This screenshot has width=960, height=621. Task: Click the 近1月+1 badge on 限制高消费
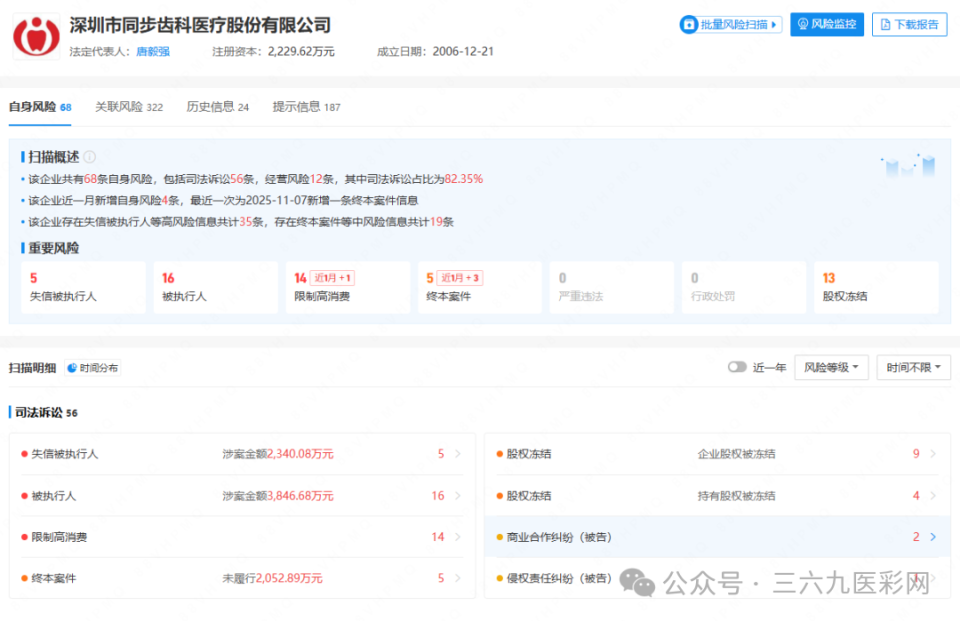332,278
